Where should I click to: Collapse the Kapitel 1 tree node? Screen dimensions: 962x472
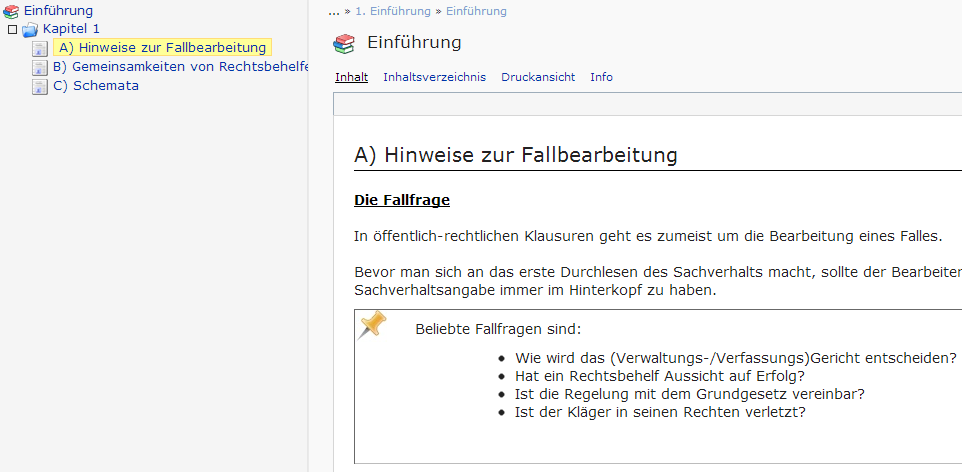11,30
